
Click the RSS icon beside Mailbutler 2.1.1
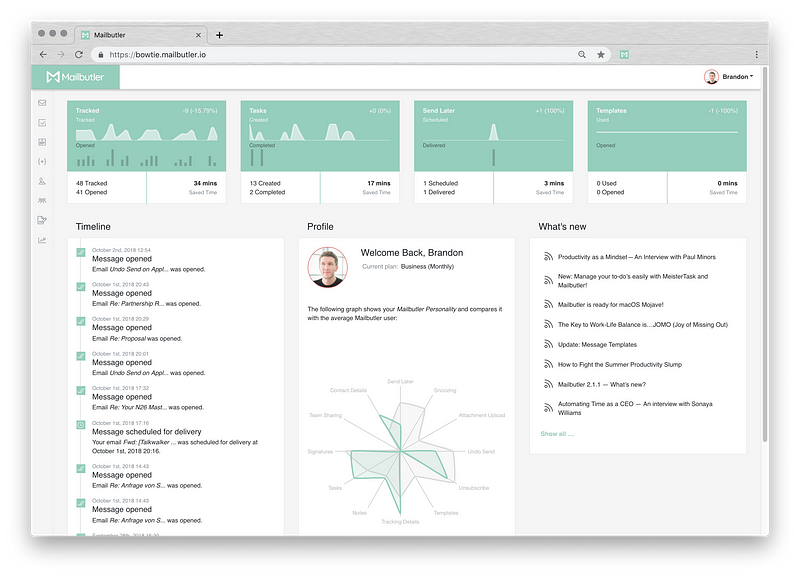pyautogui.click(x=548, y=384)
